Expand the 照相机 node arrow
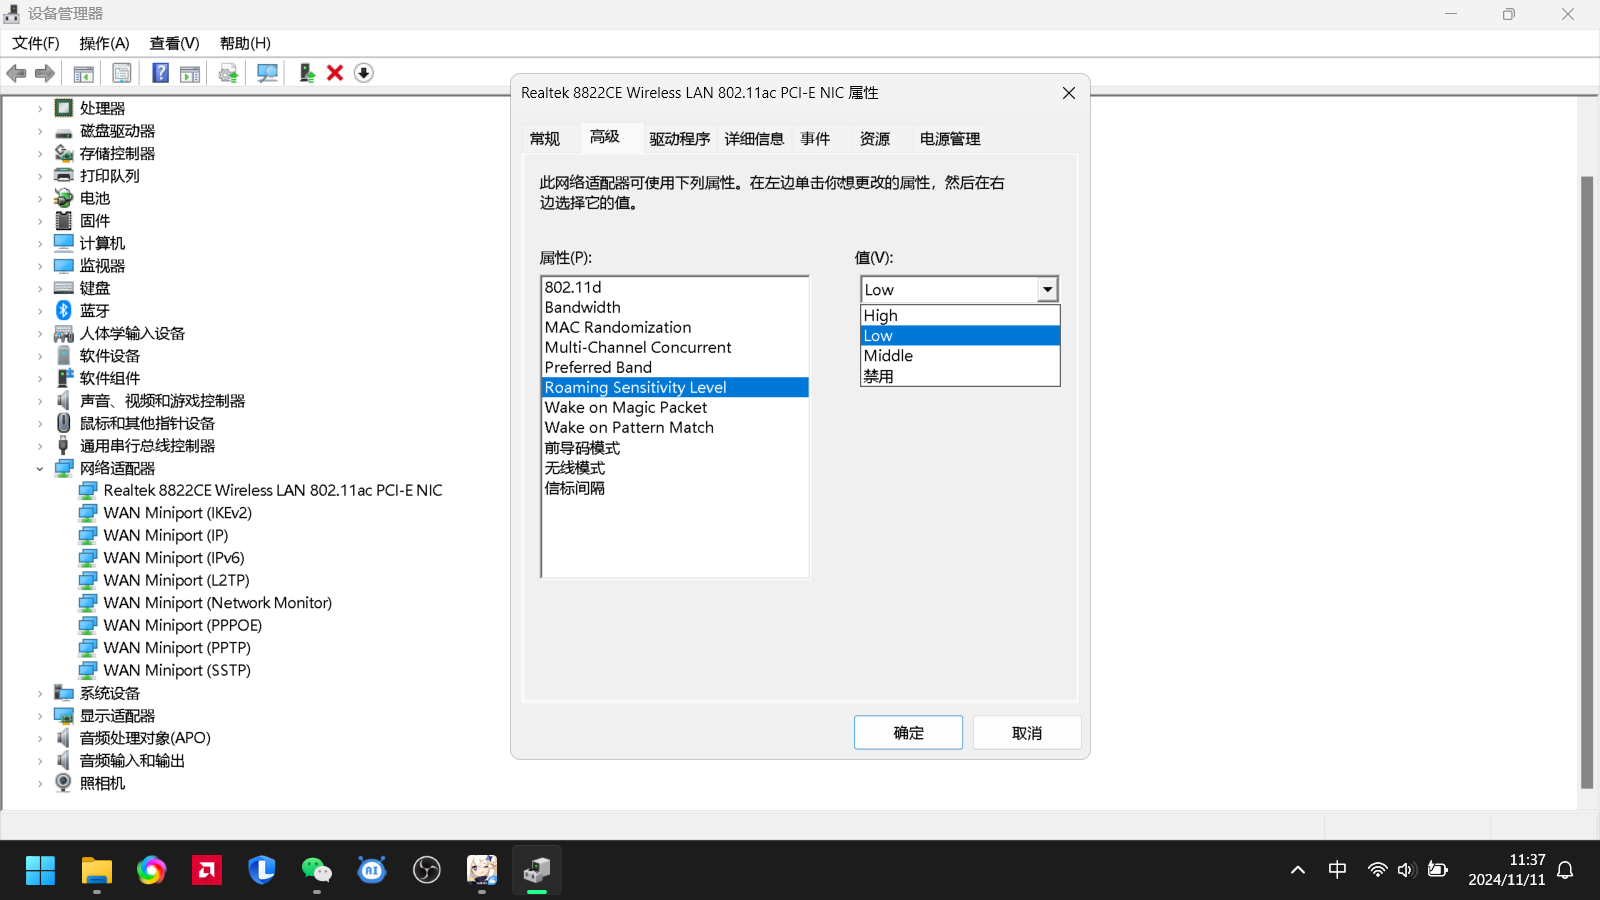 click(40, 783)
